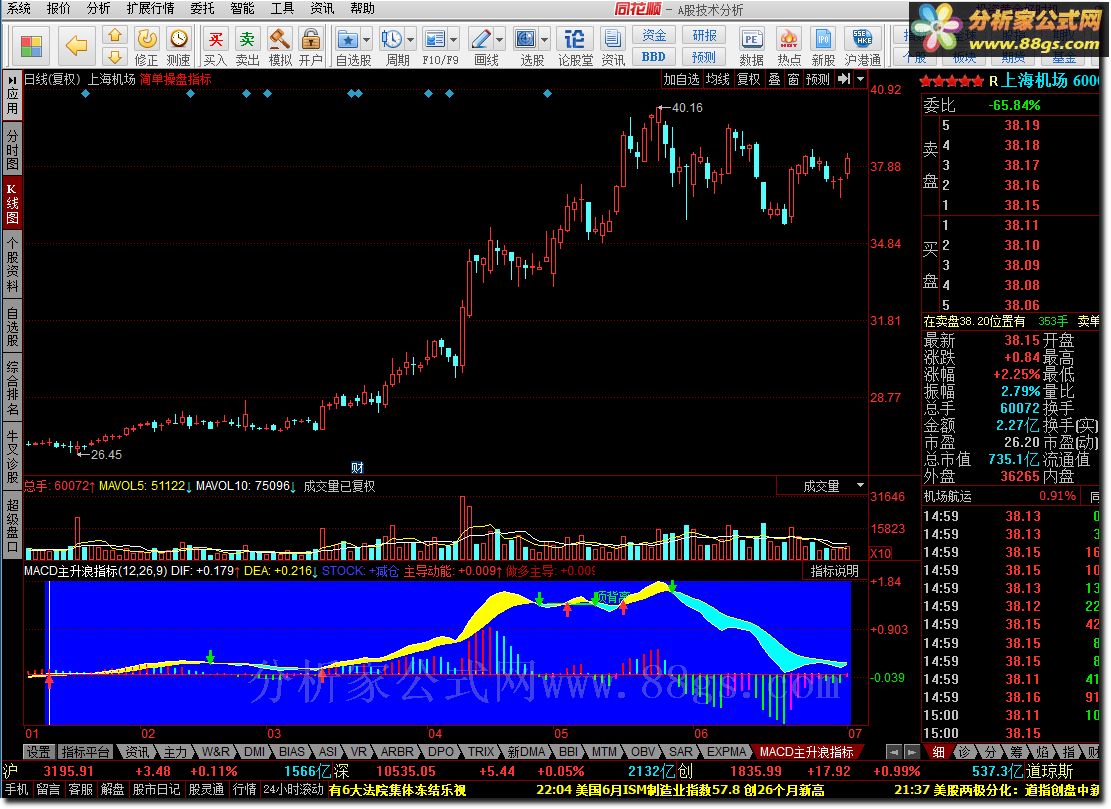Click the 买入 buy icon
The image size is (1111, 809).
215,47
